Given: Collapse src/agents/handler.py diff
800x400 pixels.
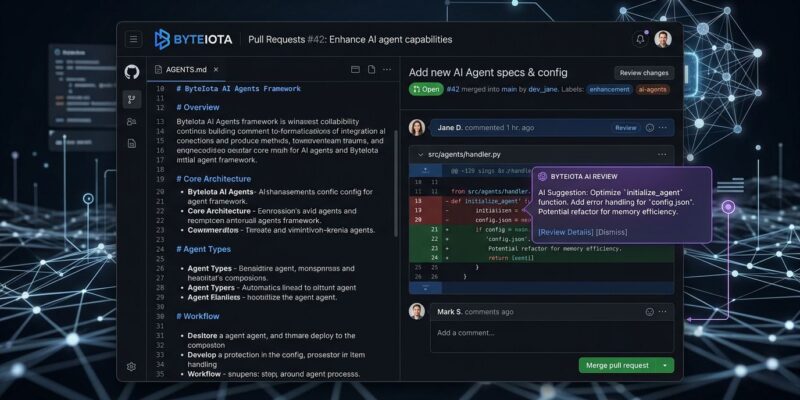Looking at the screenshot, I should point(420,154).
